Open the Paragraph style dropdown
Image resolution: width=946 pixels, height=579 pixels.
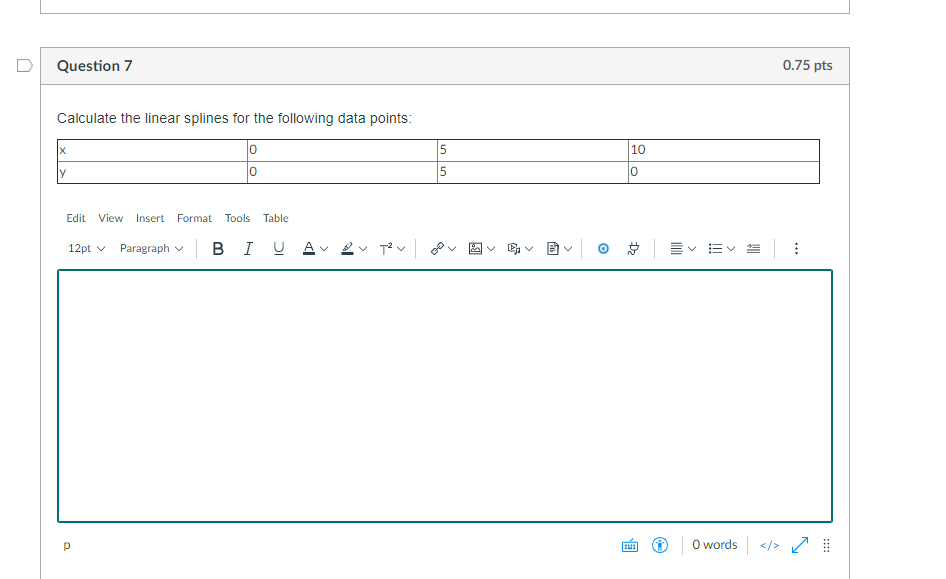click(x=151, y=248)
